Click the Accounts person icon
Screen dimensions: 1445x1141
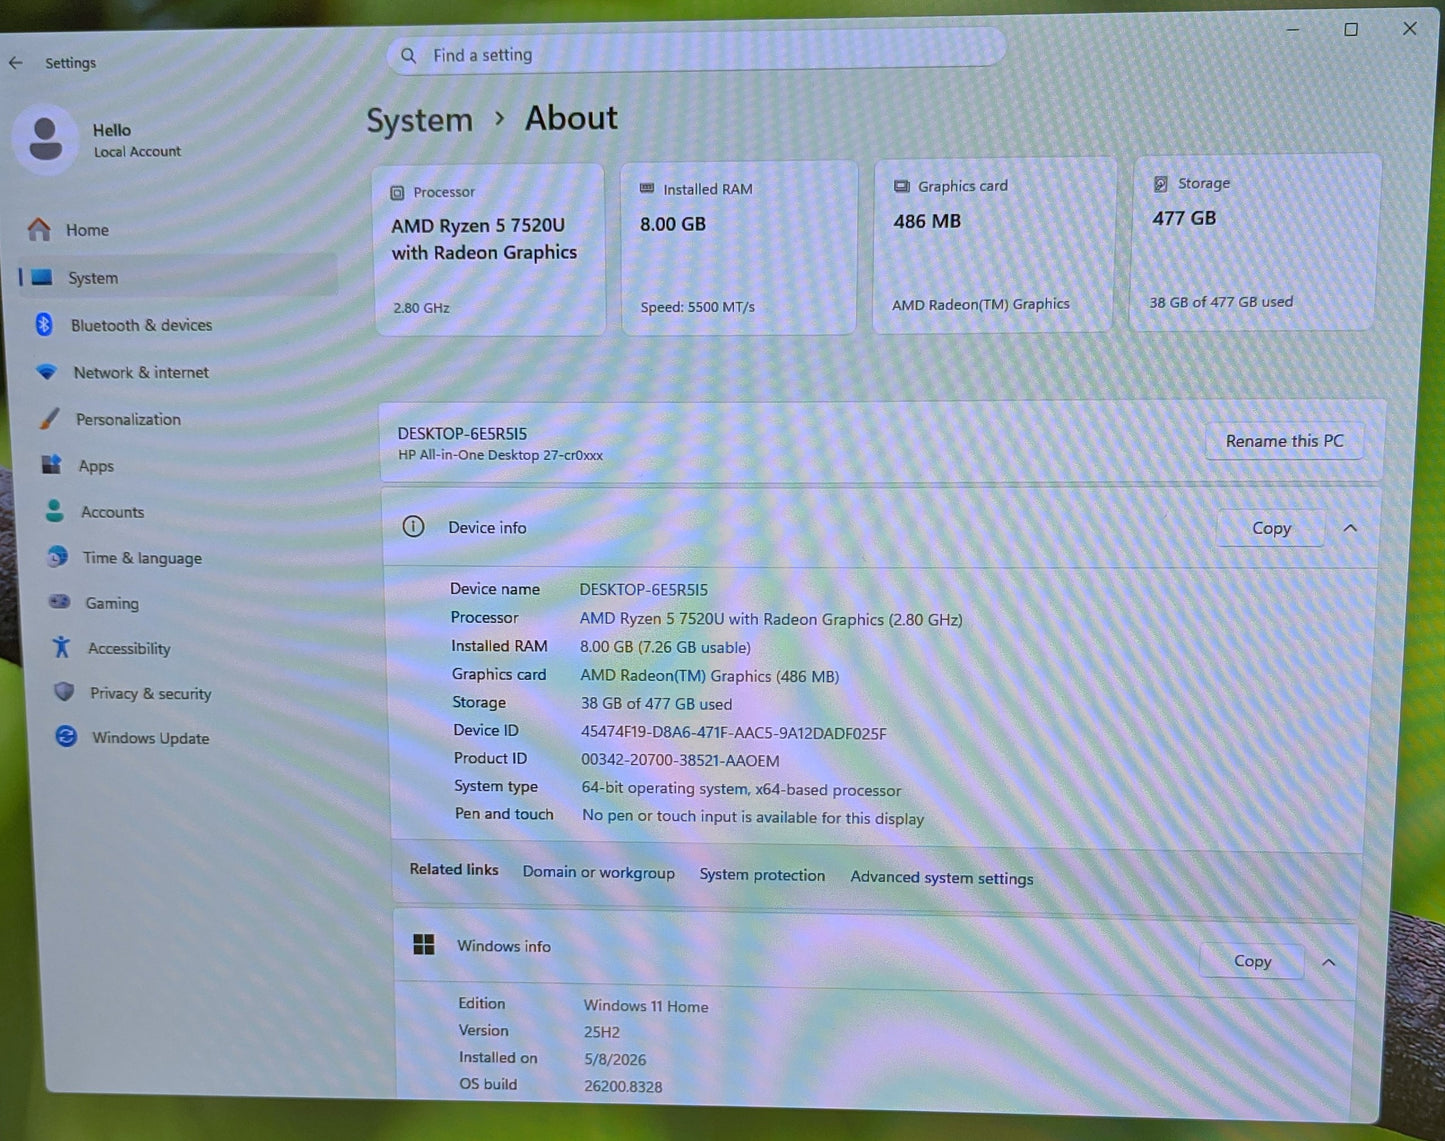[x=55, y=511]
